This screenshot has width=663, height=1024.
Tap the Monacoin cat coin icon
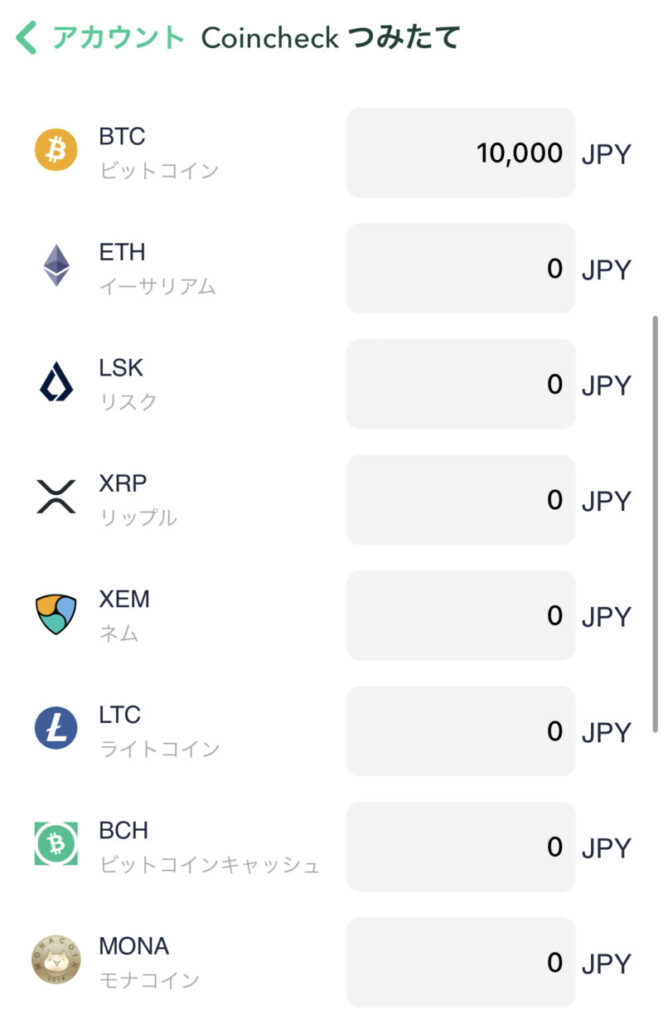(56, 959)
